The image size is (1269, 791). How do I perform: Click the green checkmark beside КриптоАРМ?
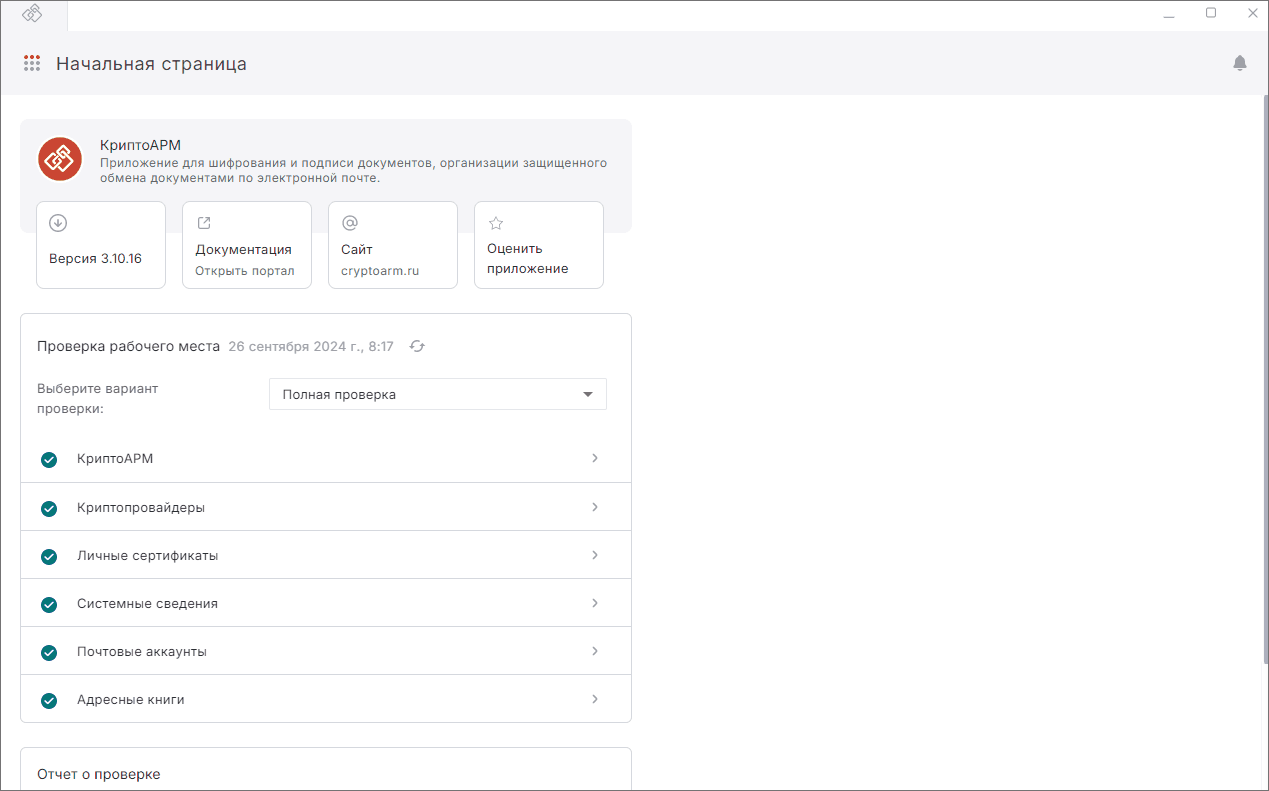(49, 460)
